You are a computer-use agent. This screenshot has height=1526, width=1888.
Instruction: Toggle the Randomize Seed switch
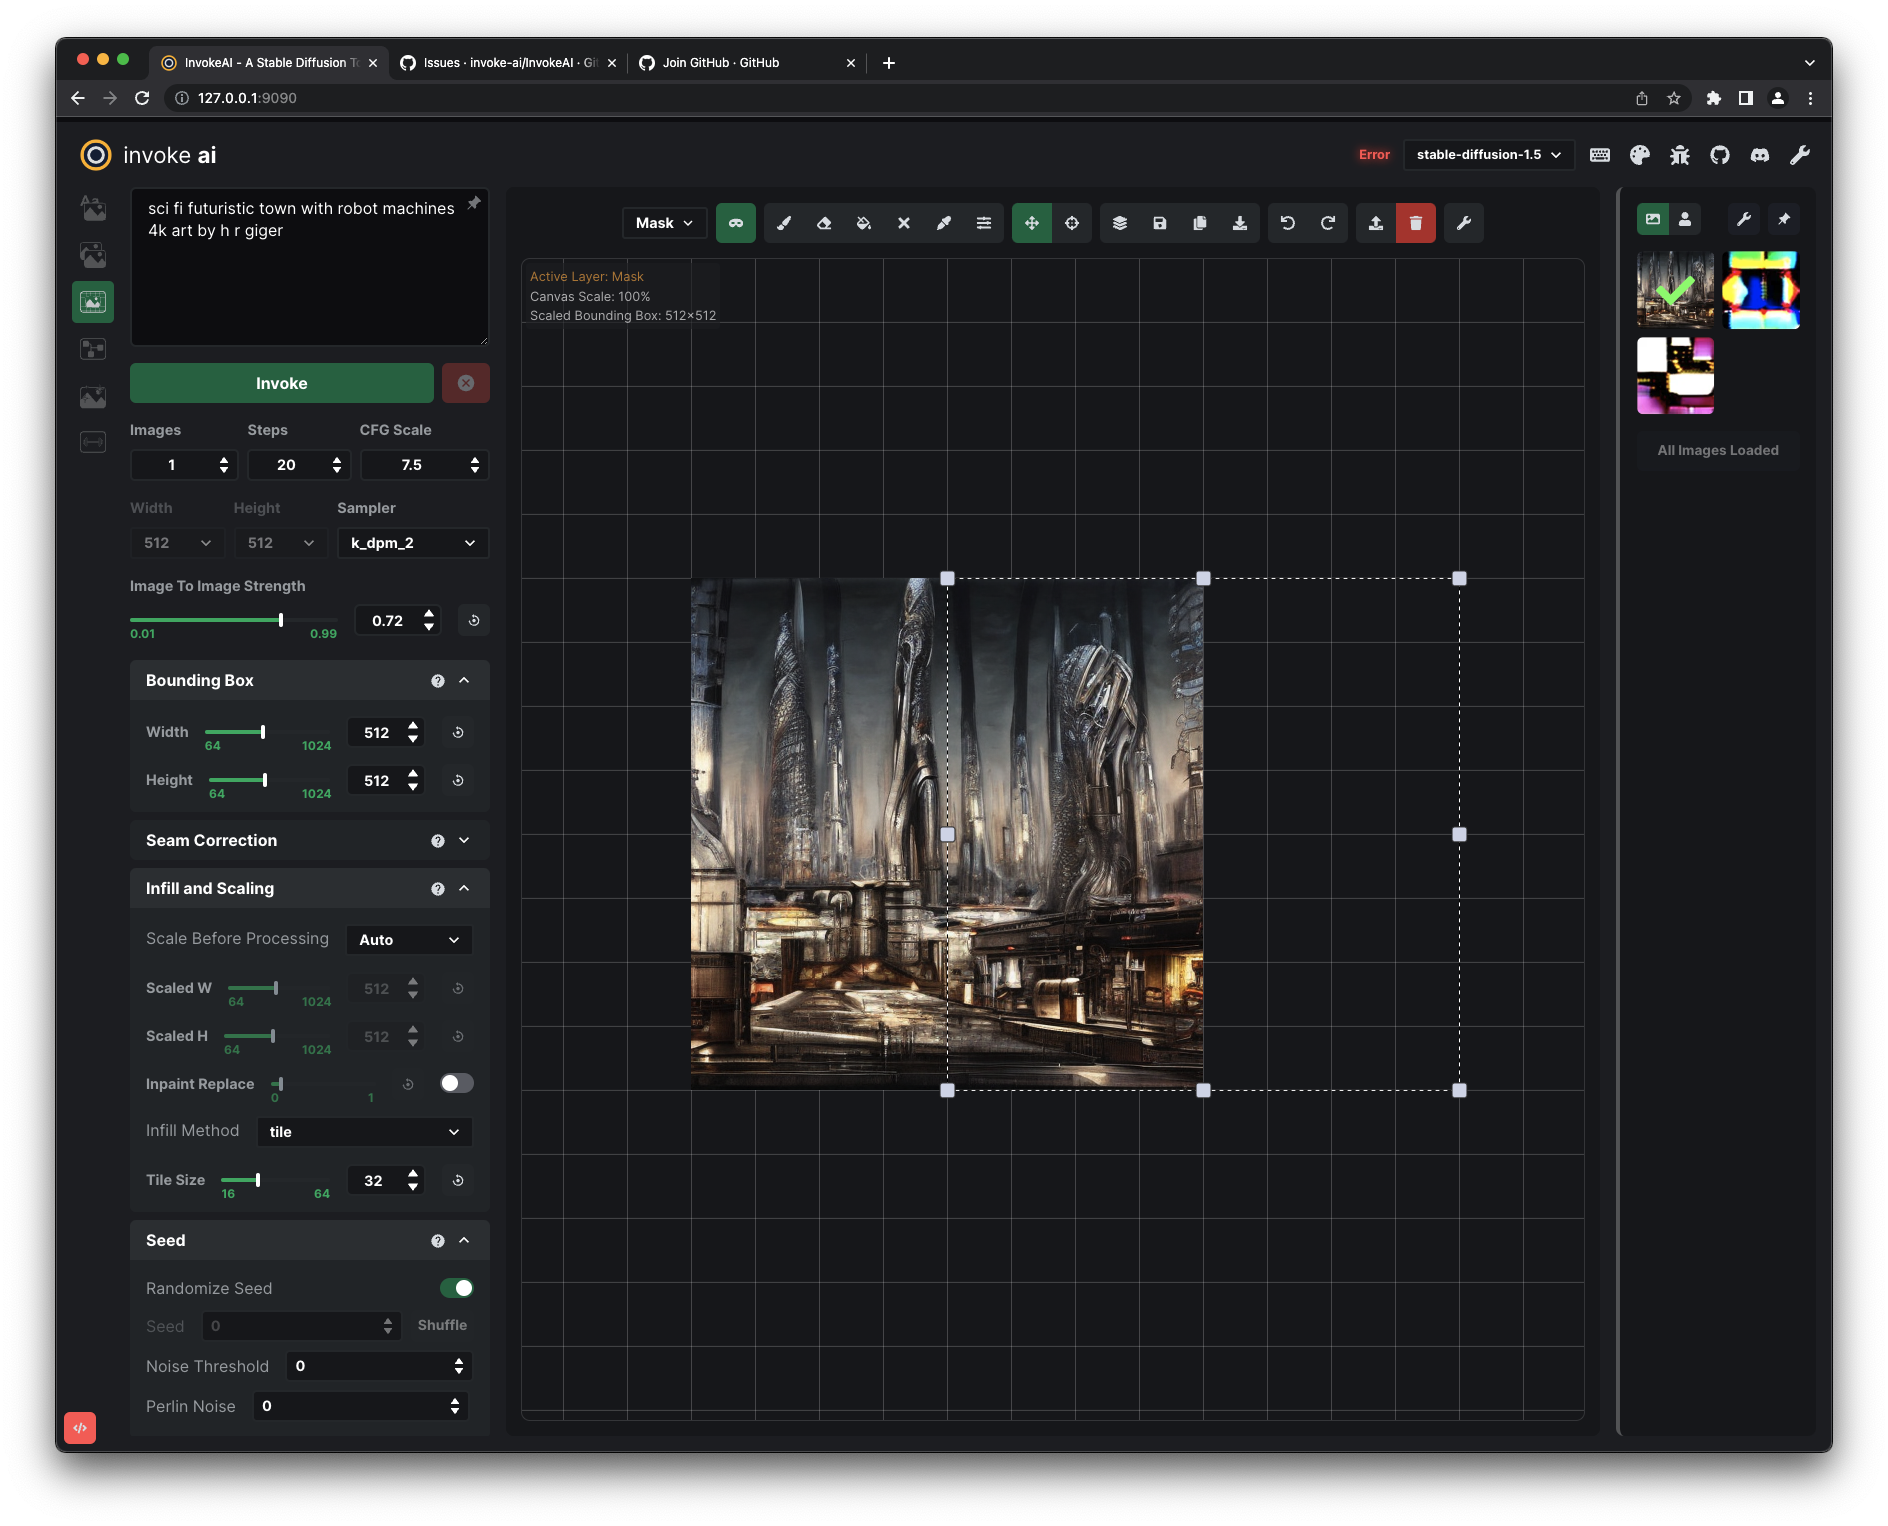pos(457,1288)
